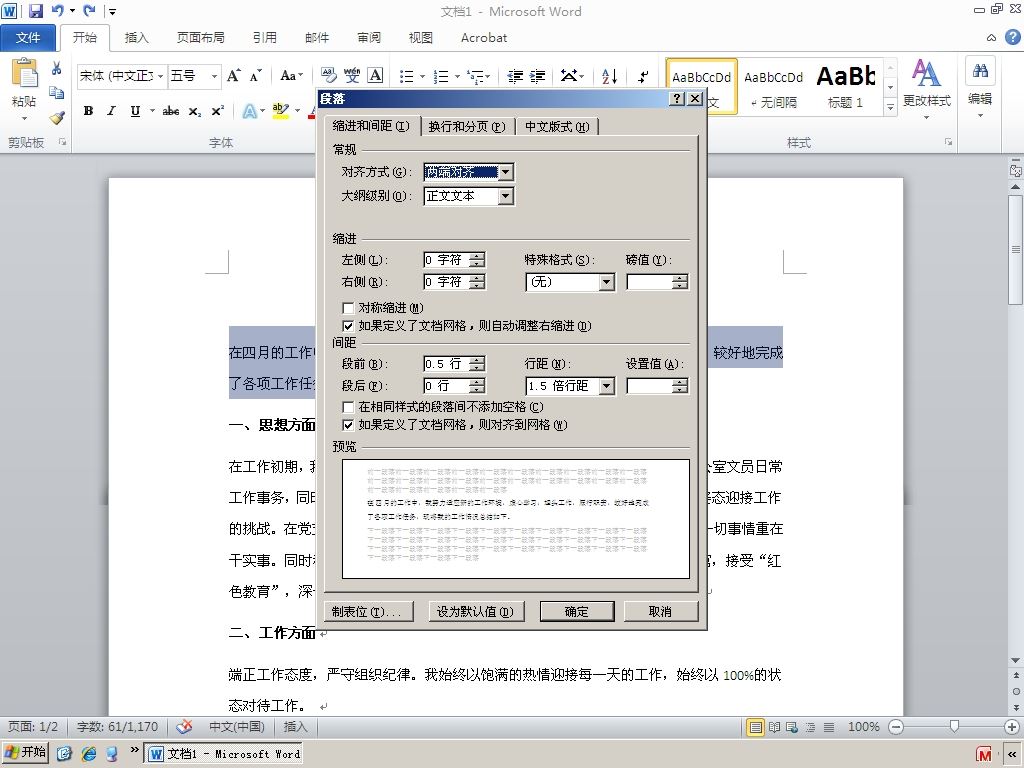Click the zoom slider handle
The image size is (1024, 768).
click(x=954, y=727)
